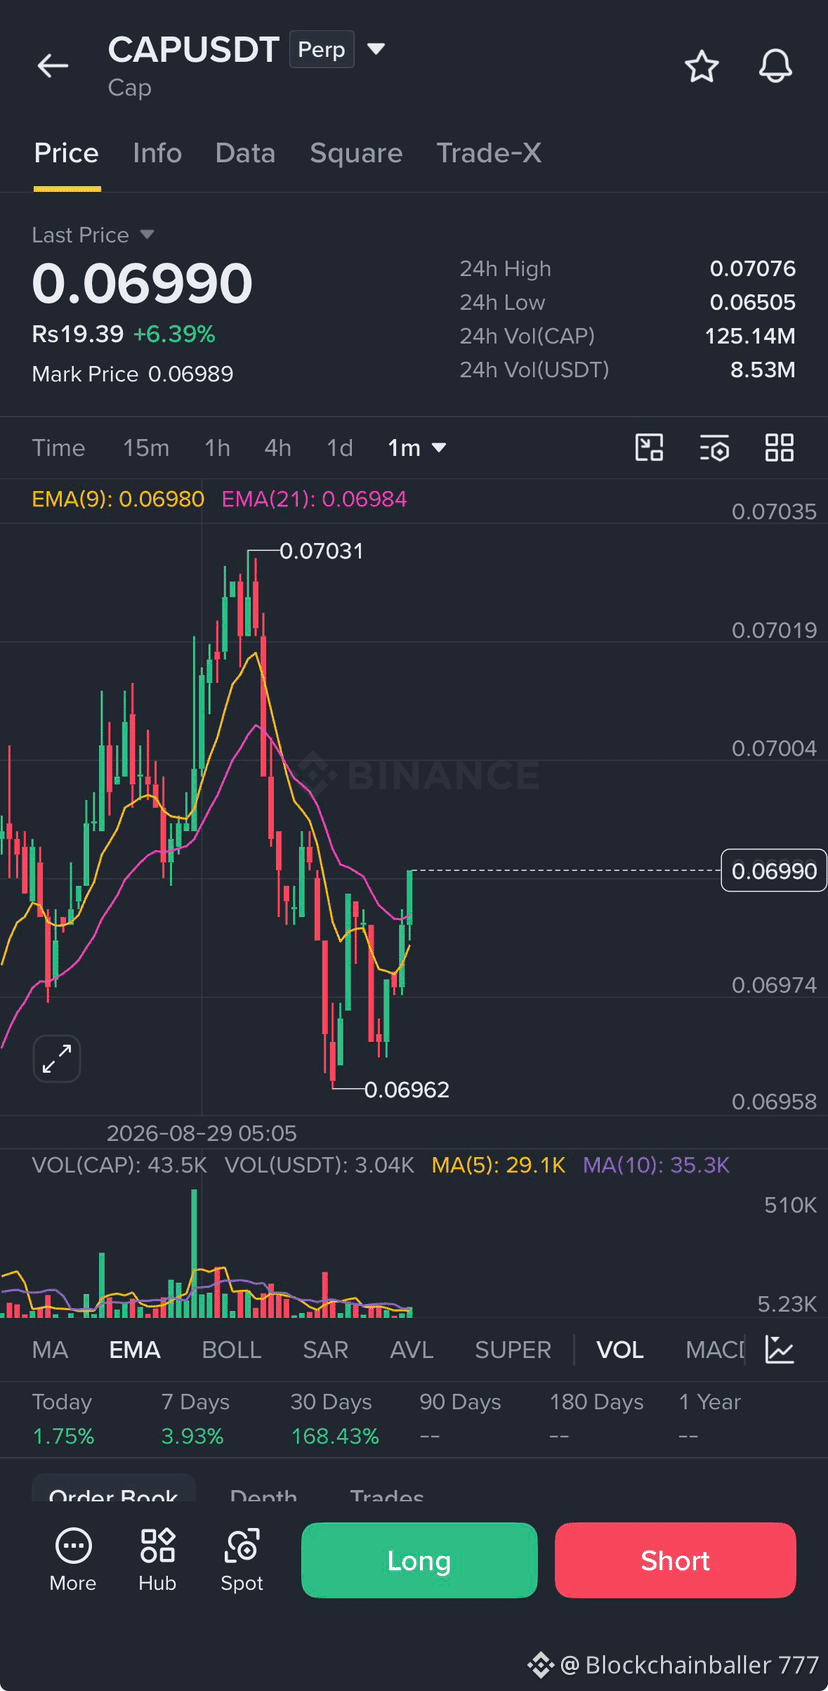The height and width of the screenshot is (1691, 828).
Task: Tap the 7 Days 3.93% performance
Action: [x=195, y=1419]
